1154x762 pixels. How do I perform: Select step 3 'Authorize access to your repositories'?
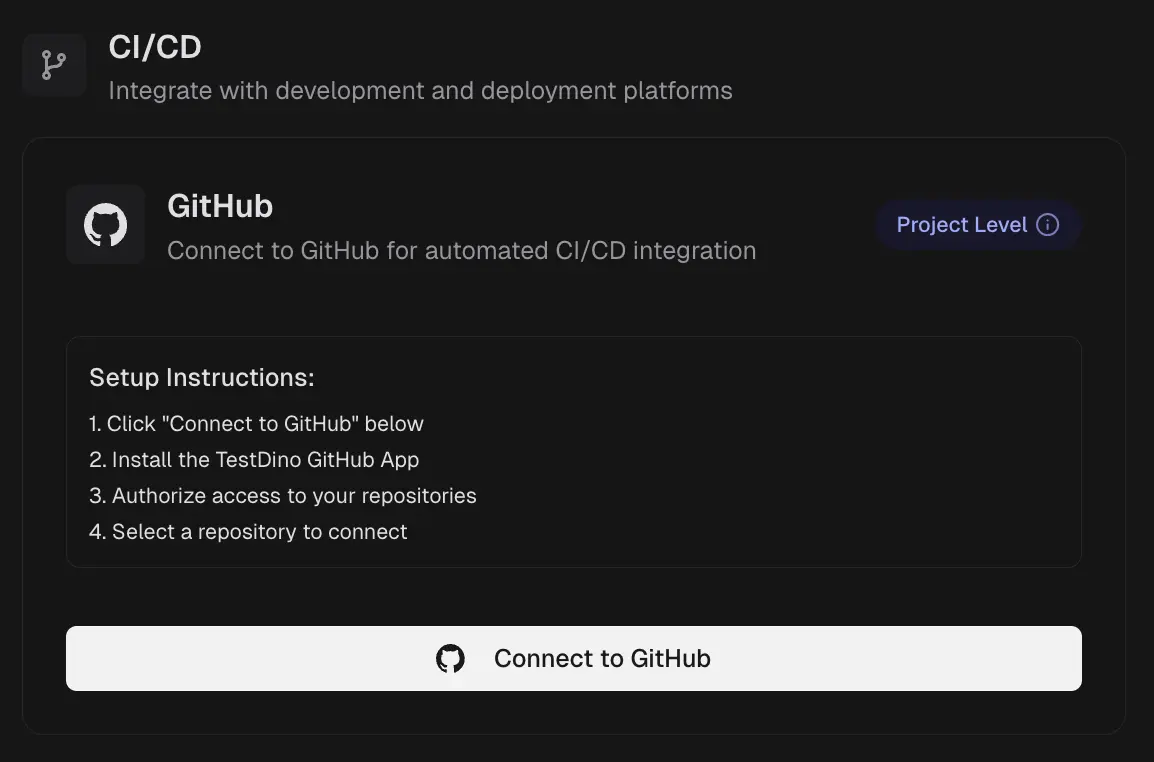283,496
